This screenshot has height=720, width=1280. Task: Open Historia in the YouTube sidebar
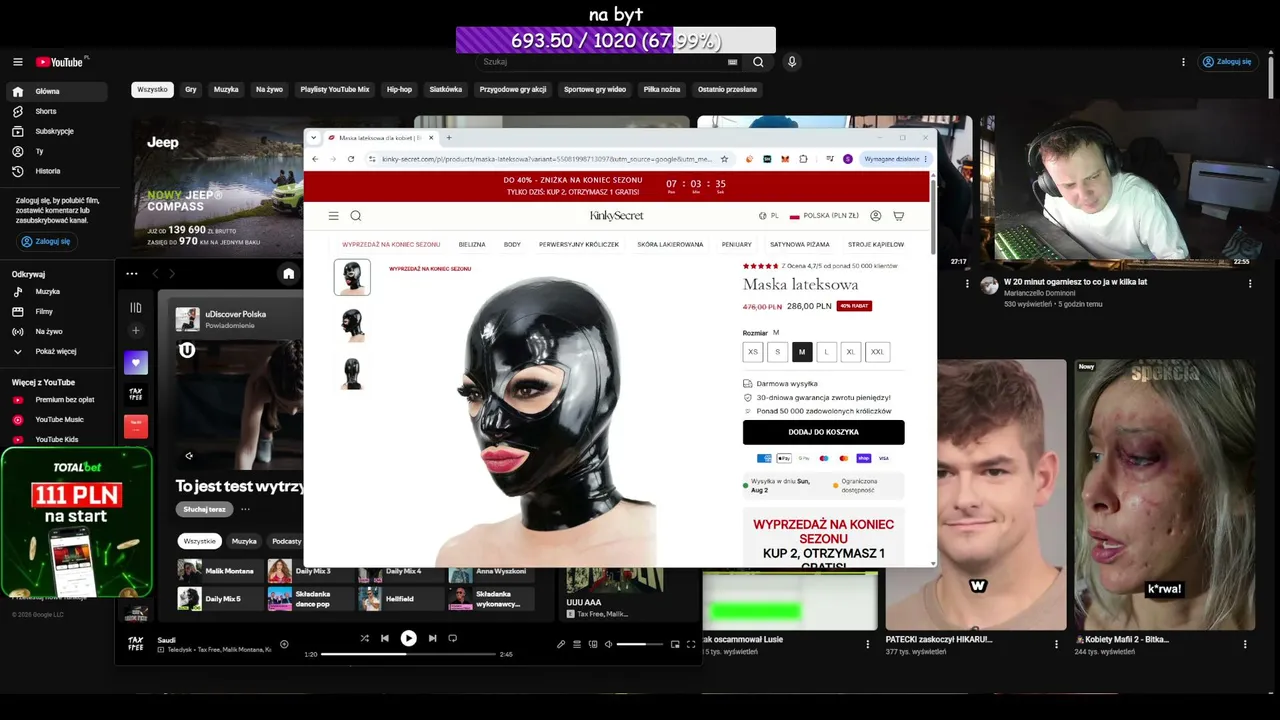58,171
